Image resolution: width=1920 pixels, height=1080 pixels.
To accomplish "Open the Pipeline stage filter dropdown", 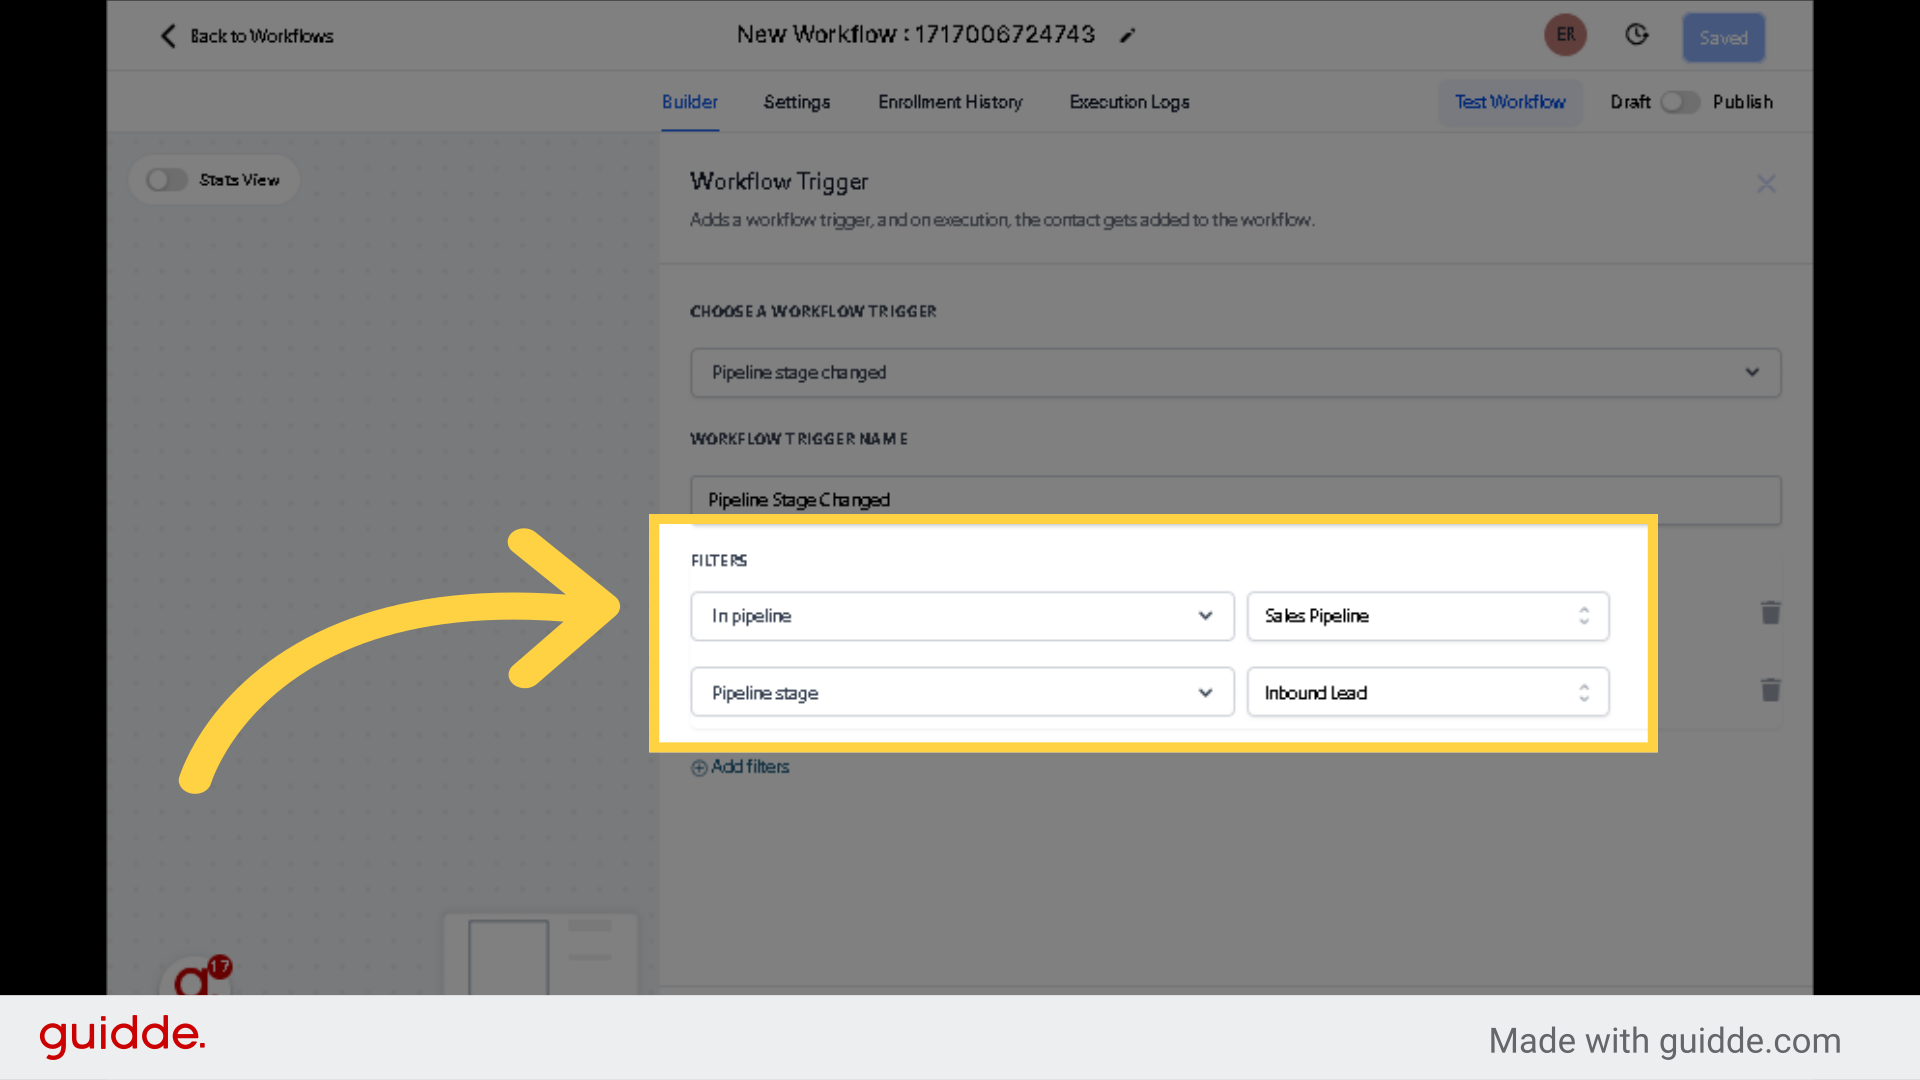I will (962, 693).
